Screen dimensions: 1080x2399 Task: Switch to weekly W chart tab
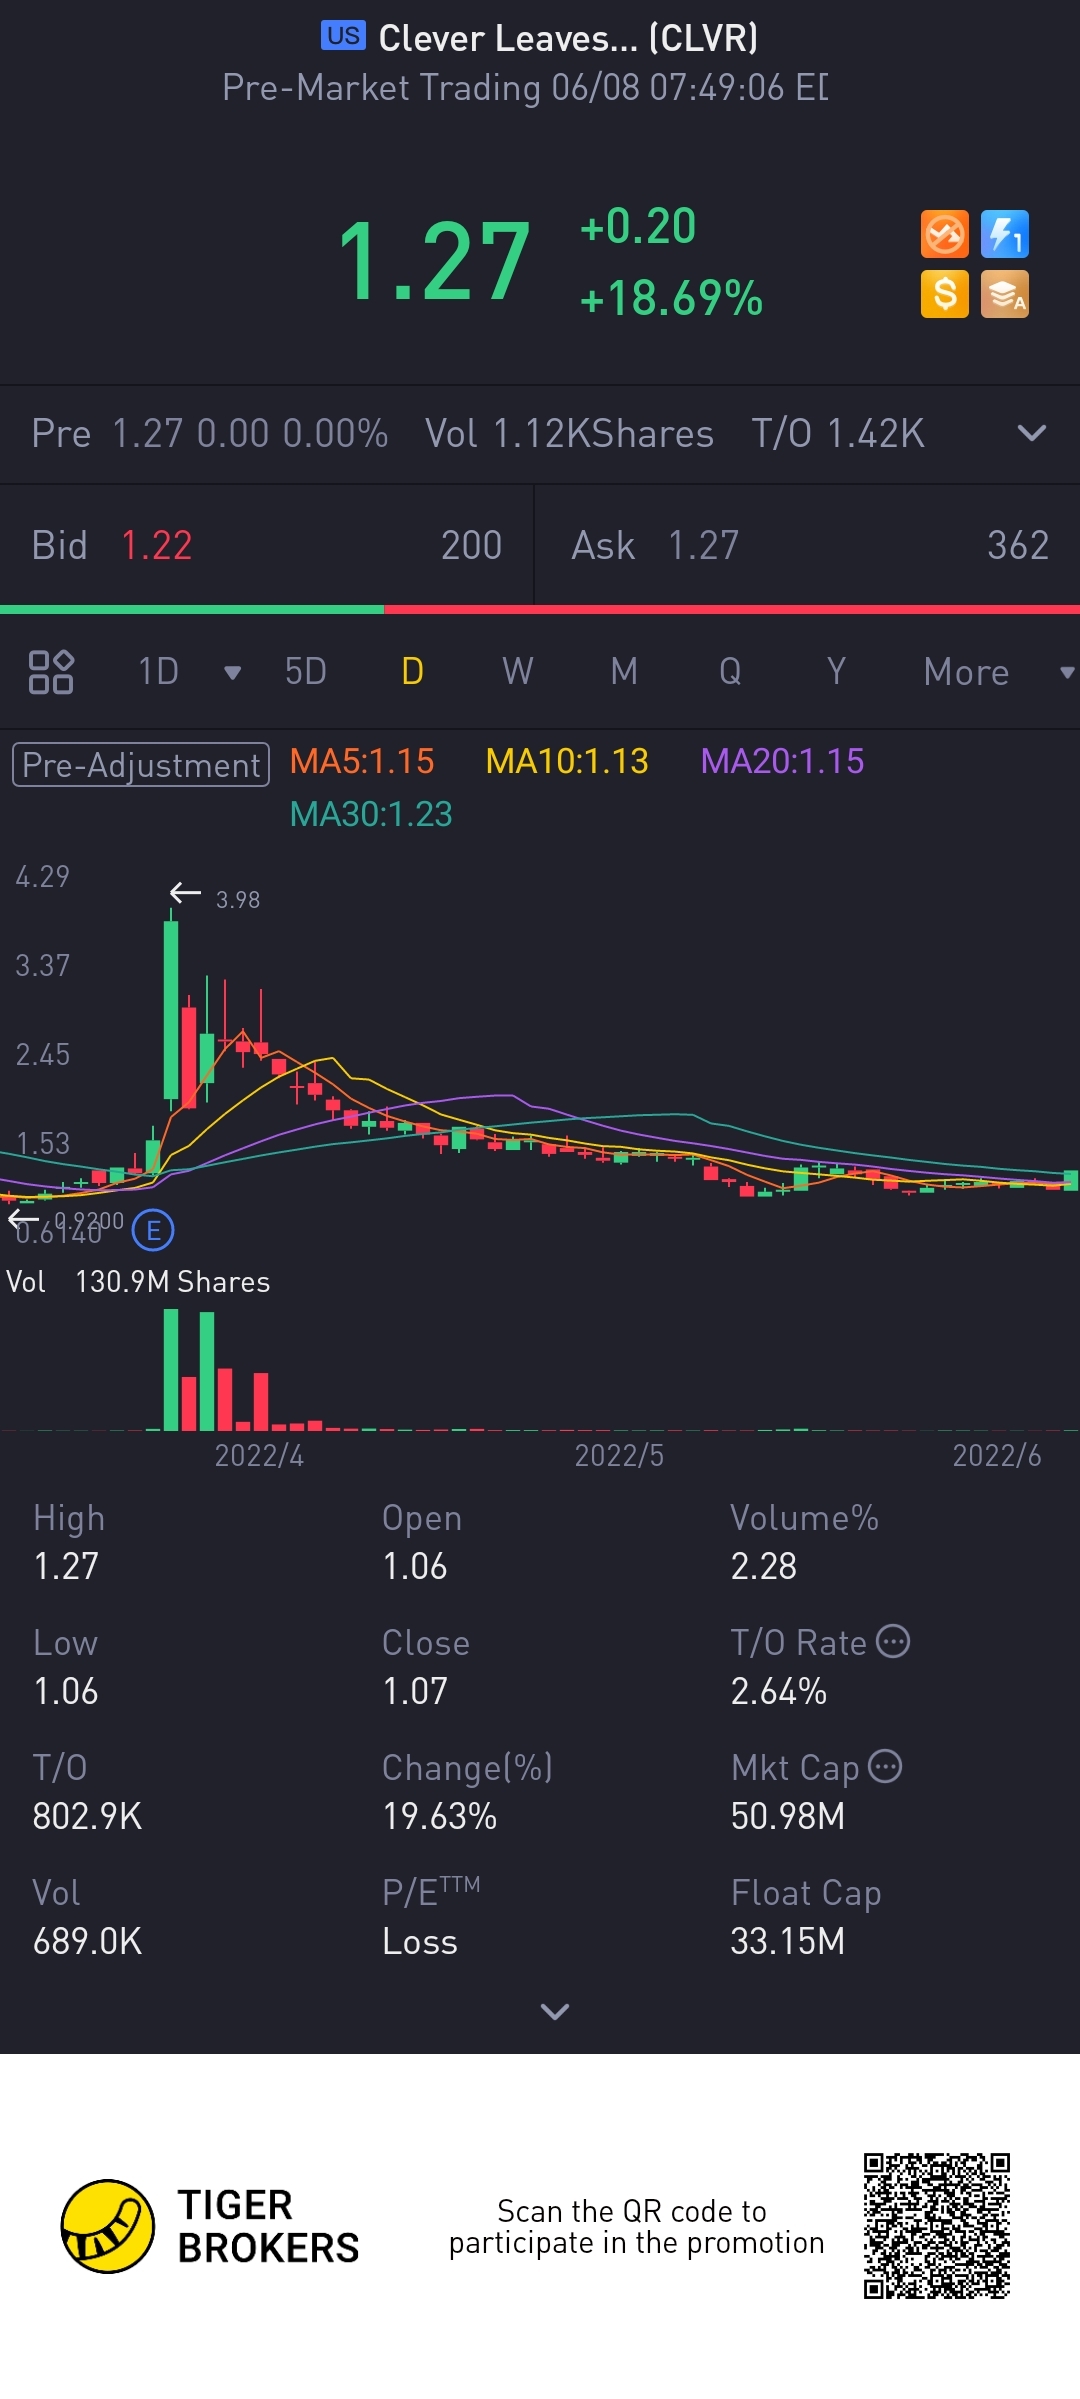pyautogui.click(x=518, y=672)
